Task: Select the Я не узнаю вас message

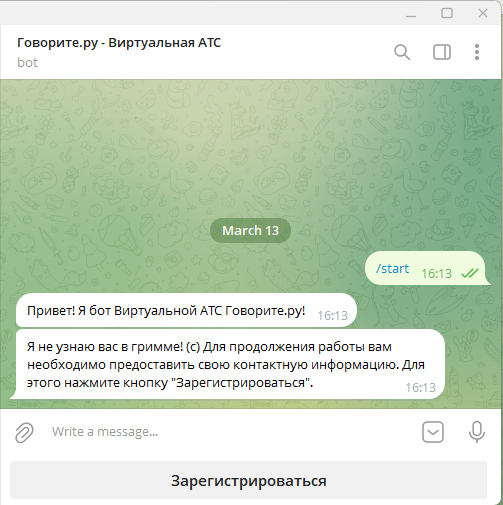Action: pos(230,364)
